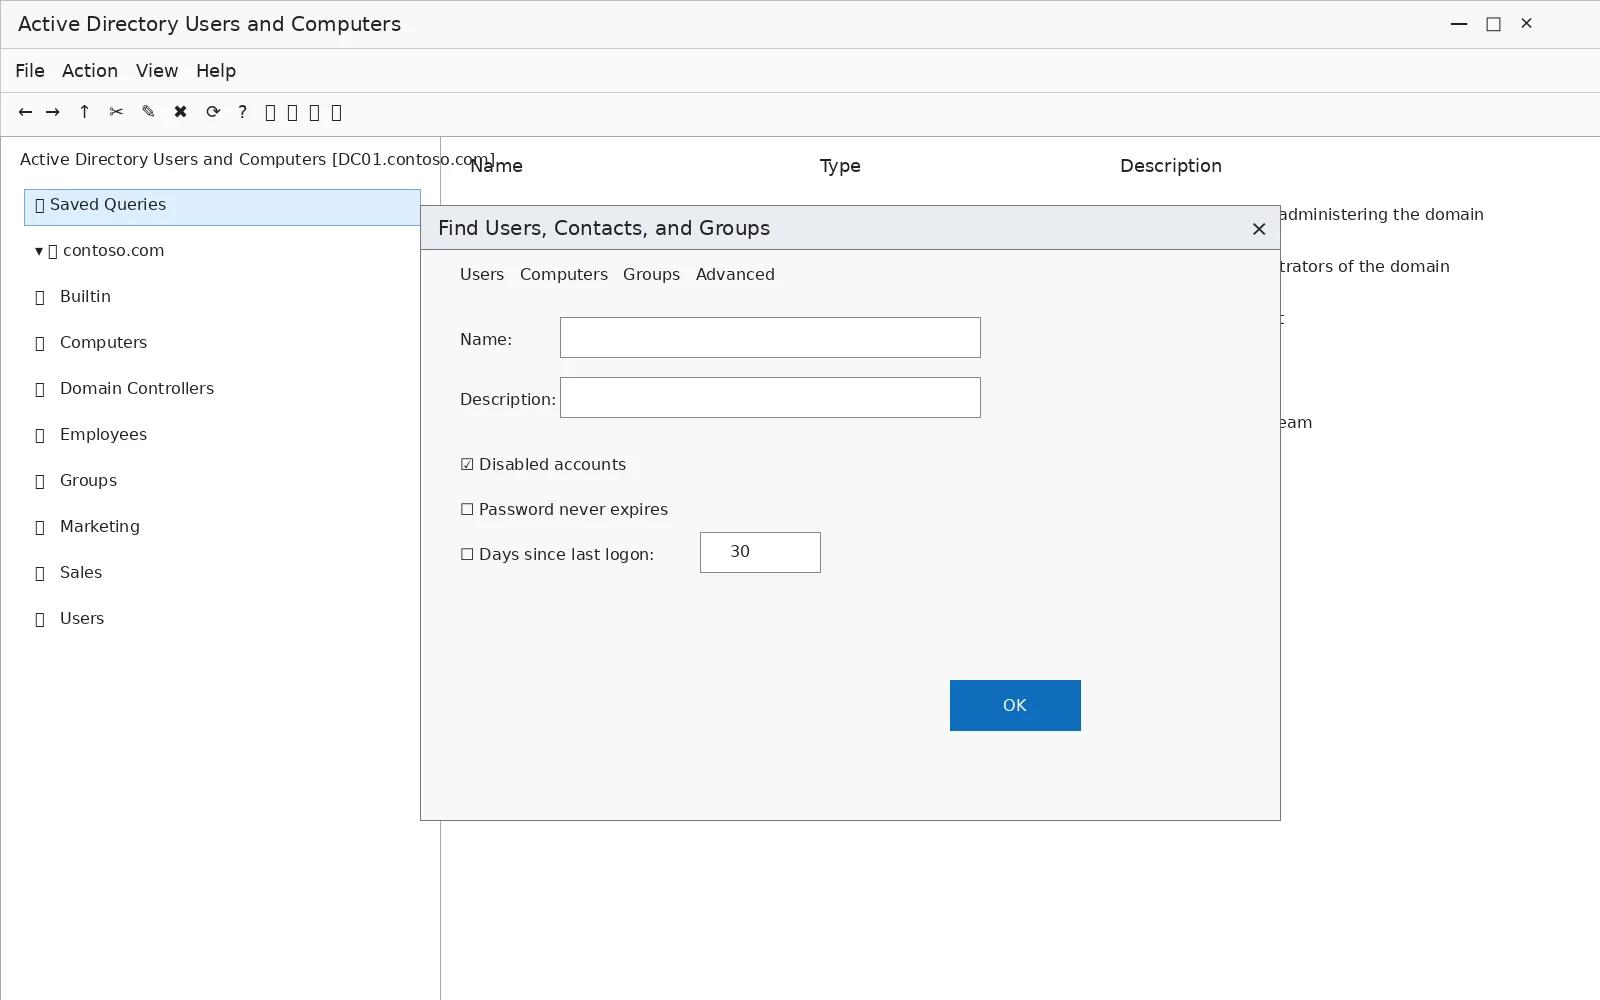Viewport: 1600px width, 1000px height.
Task: Click the forward arrow toolbar icon
Action: tap(53, 112)
